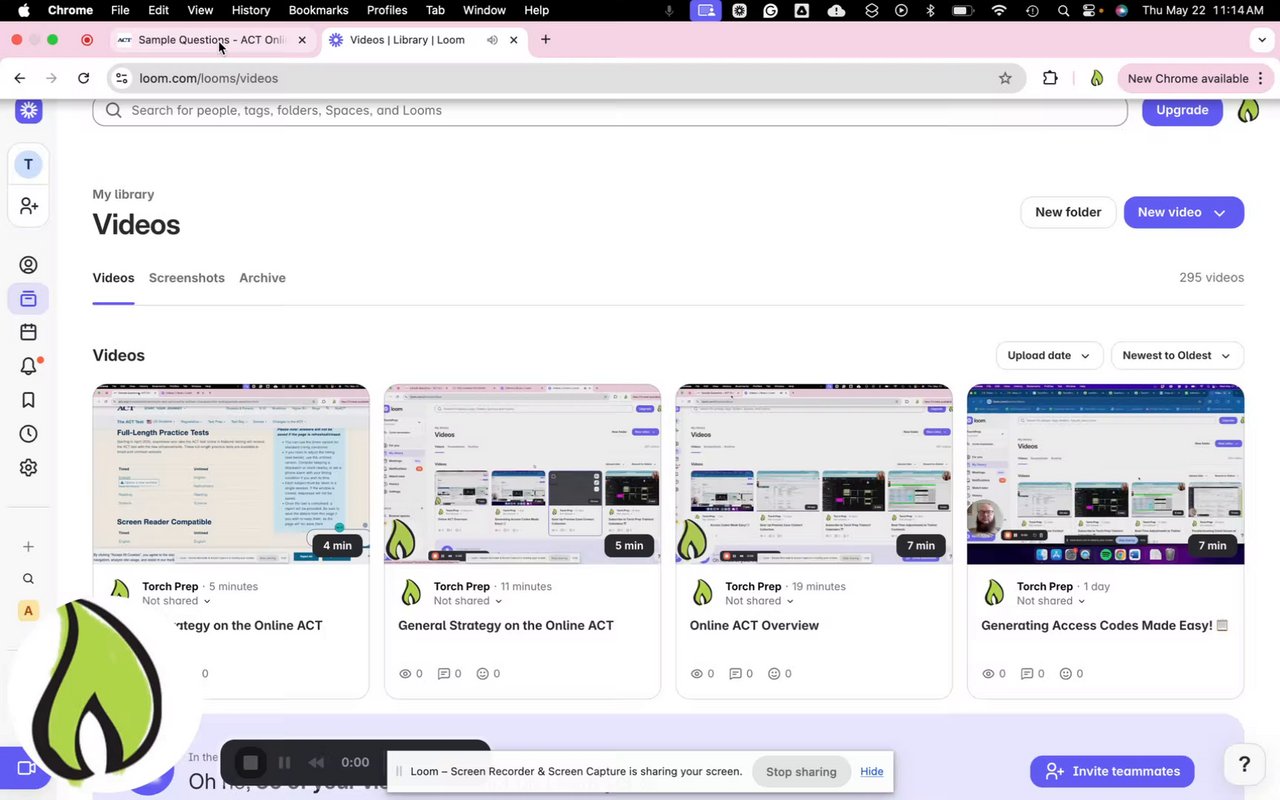Expand Not shared dropdown on the 5 minutes video
Screen dimensions: 1280x800
(x=176, y=601)
